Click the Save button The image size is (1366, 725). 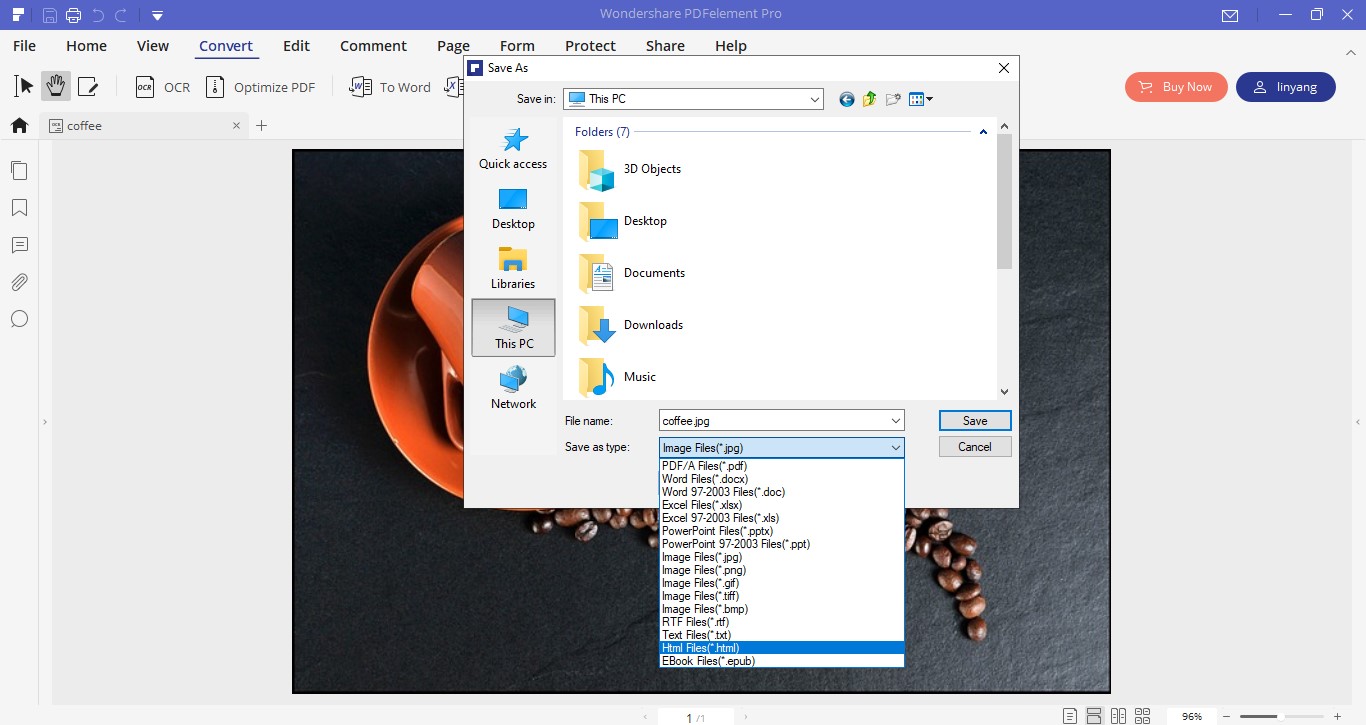975,421
